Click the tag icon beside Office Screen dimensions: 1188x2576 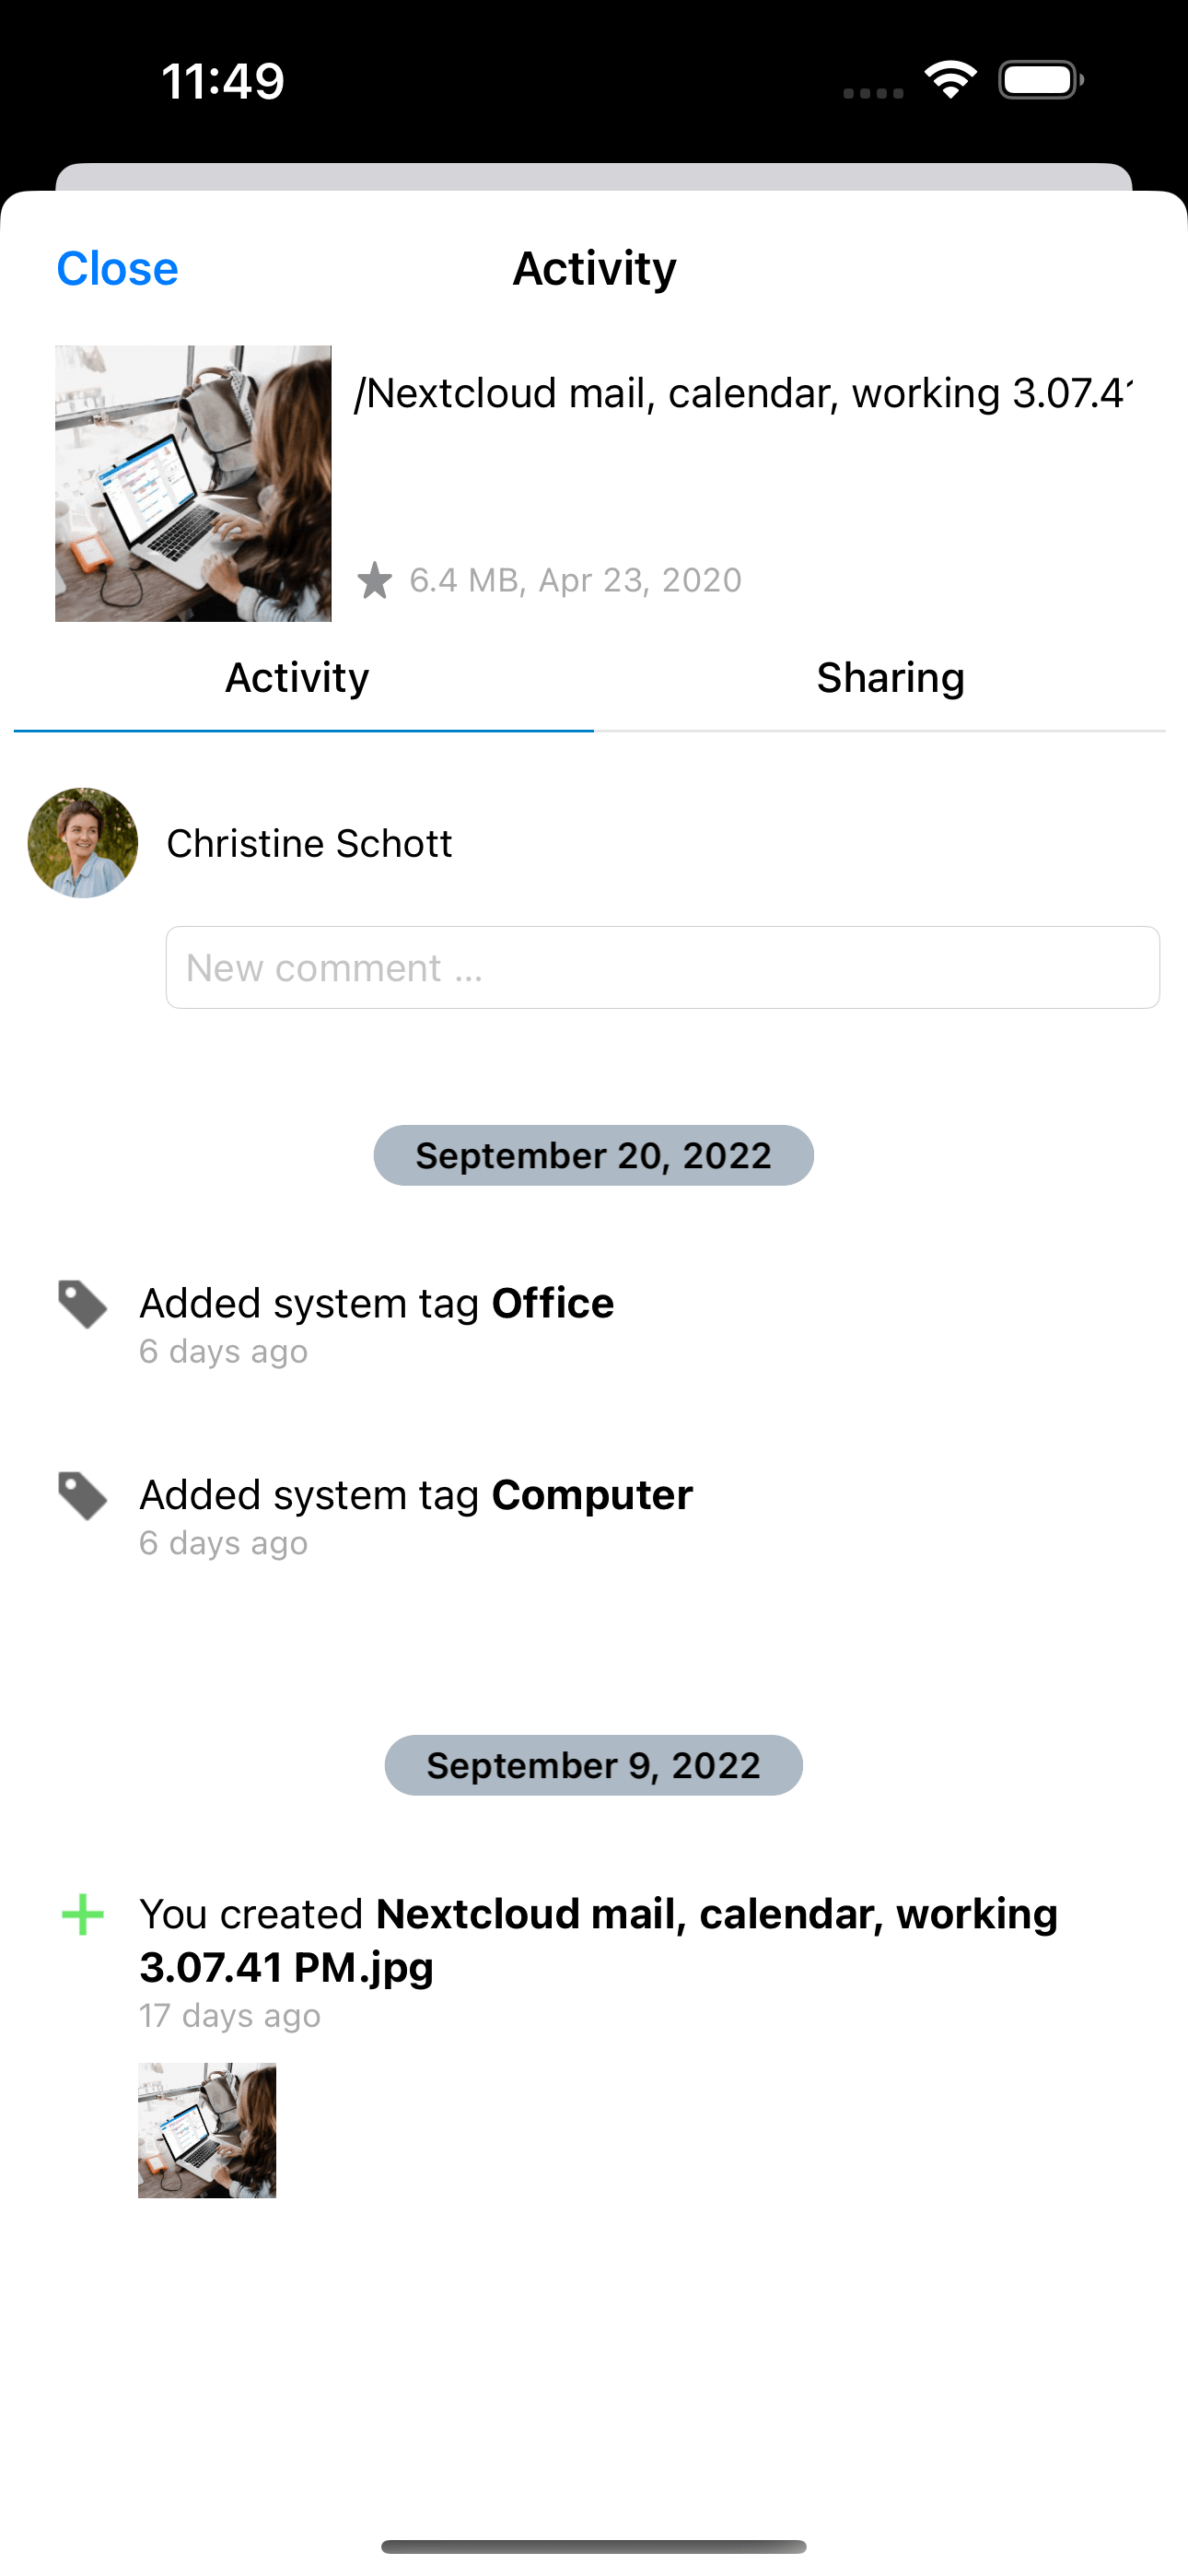82,1304
